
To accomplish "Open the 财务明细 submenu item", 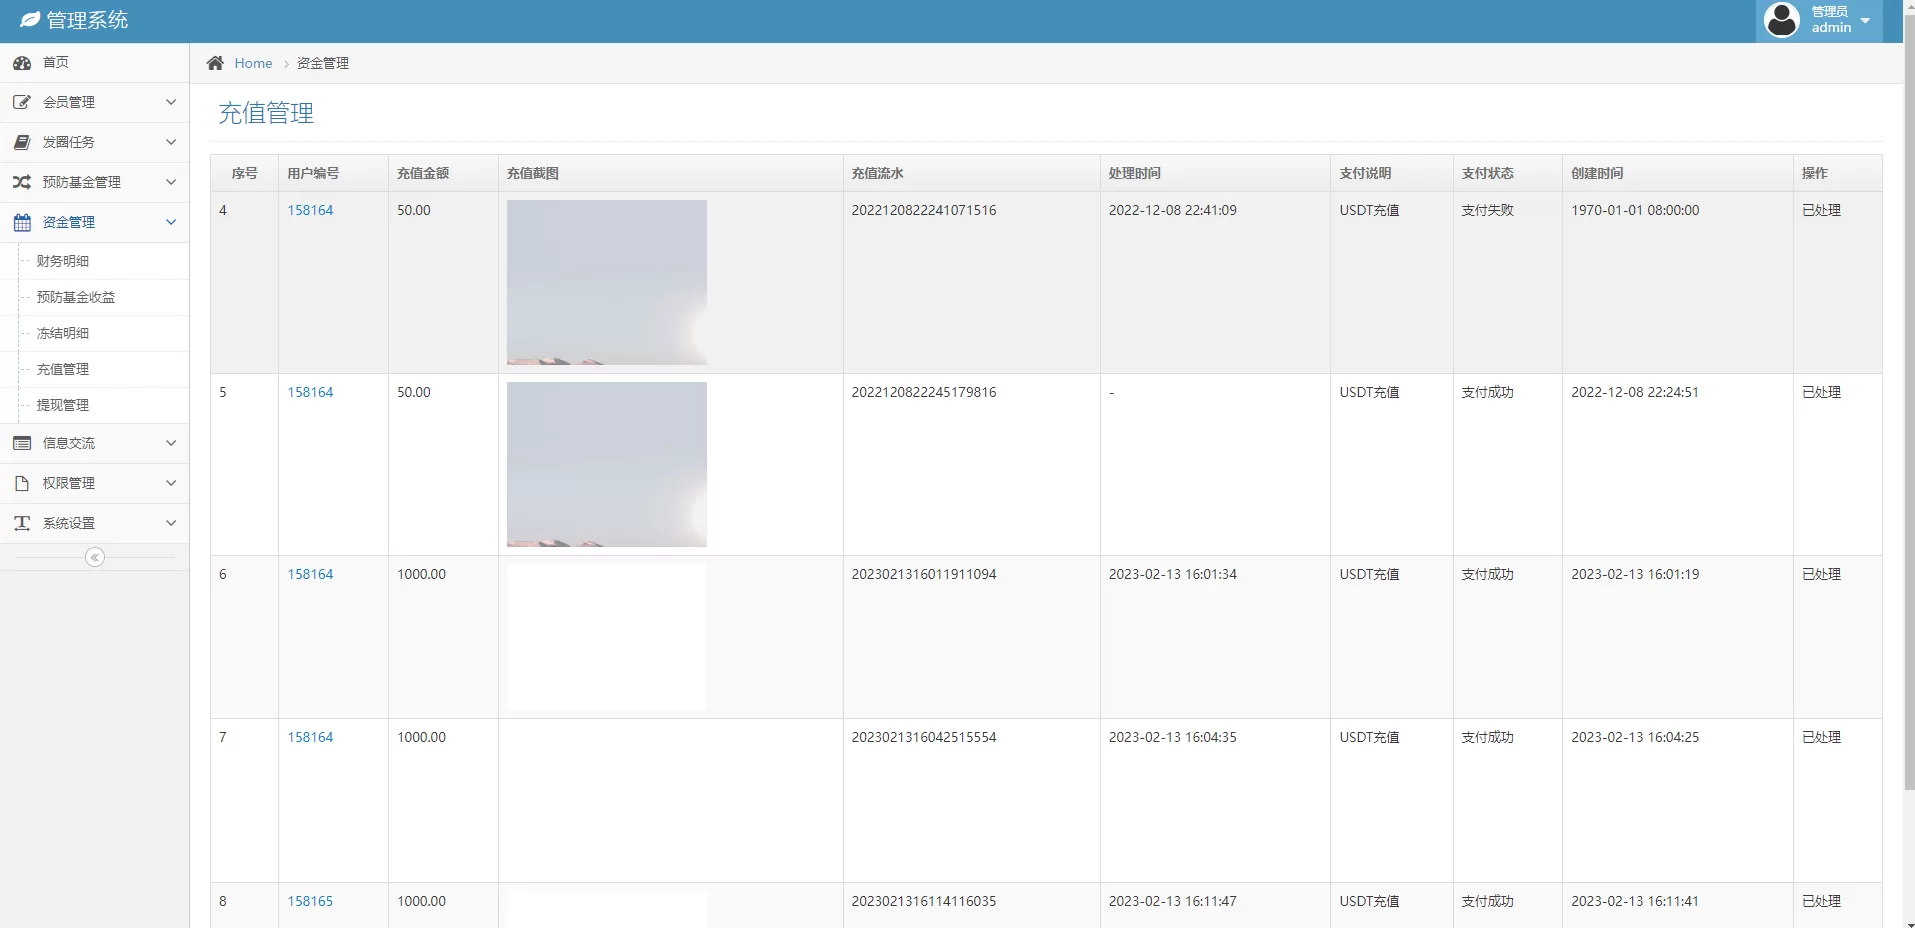I will (63, 261).
